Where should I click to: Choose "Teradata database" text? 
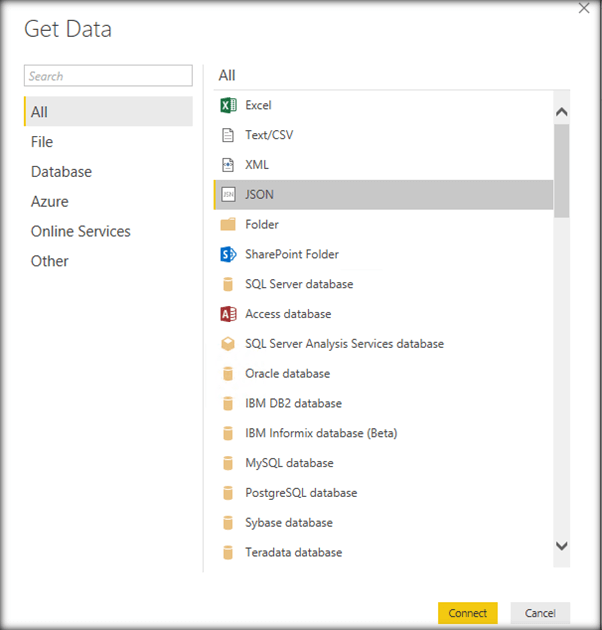click(x=294, y=552)
